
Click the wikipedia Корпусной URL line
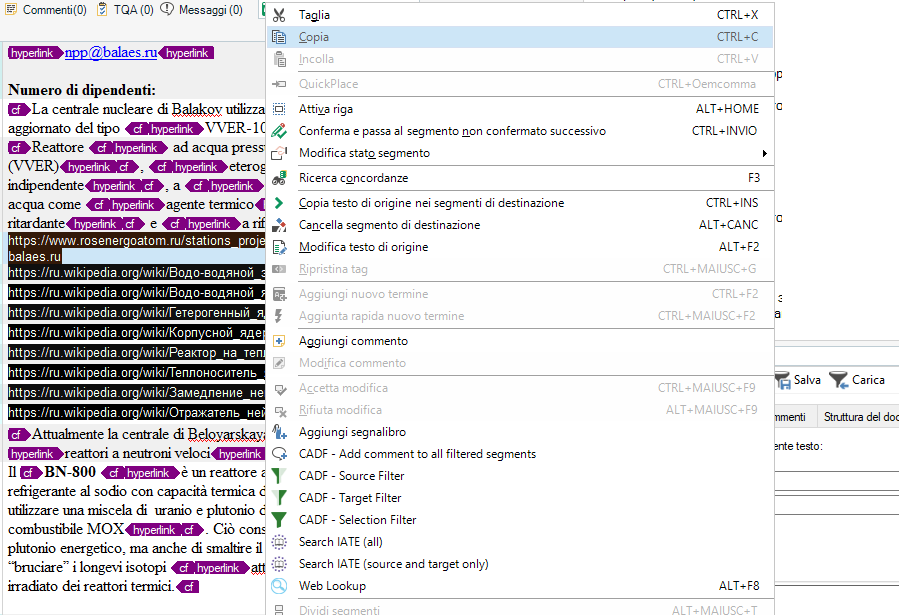(x=136, y=333)
